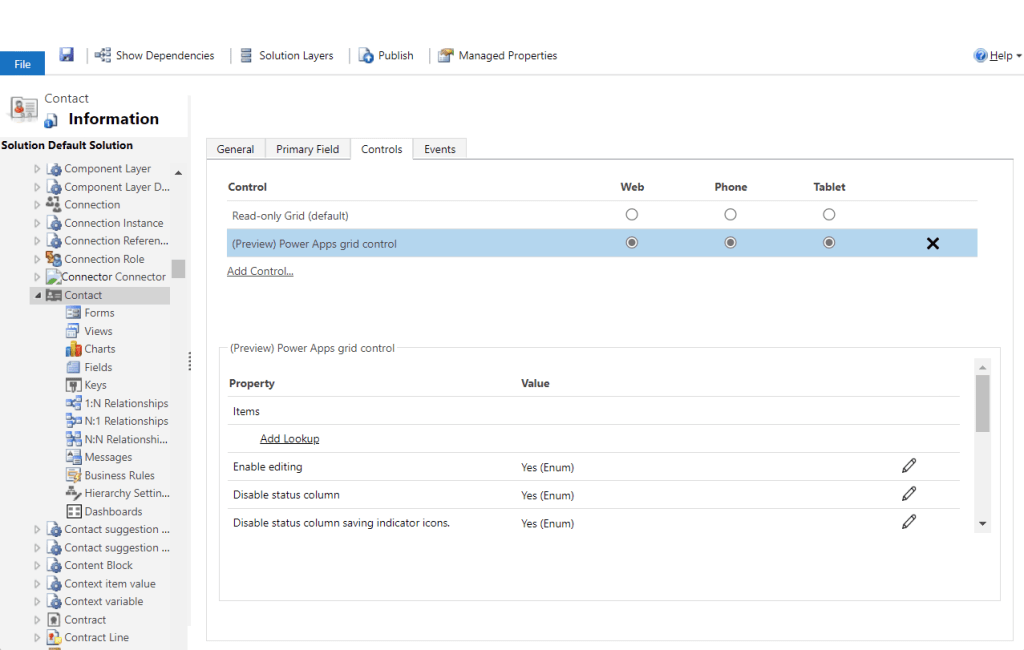Select Web radio for Read-only Grid
Screen dimensions: 1024x650
click(631, 215)
